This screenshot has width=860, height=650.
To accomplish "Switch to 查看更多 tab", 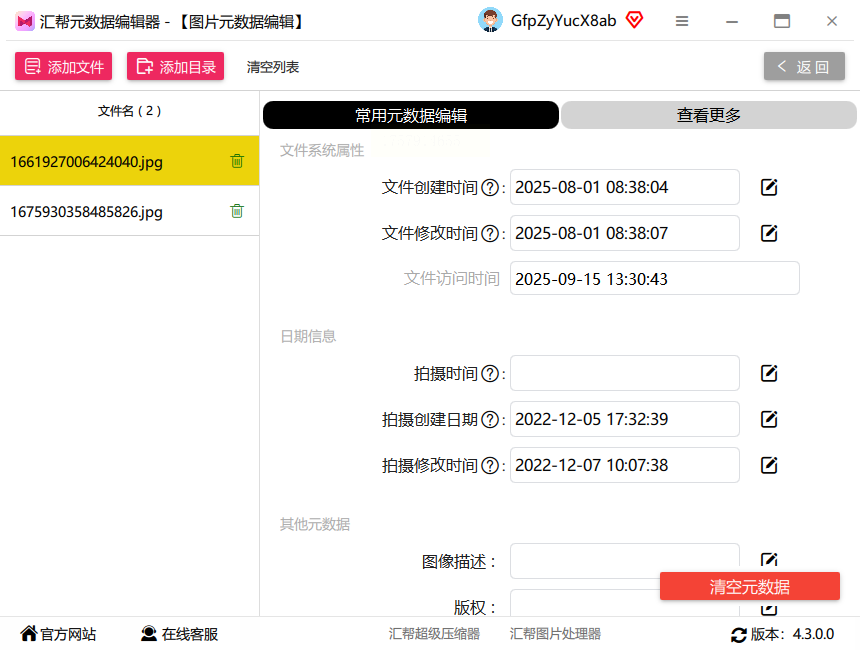I will click(709, 115).
